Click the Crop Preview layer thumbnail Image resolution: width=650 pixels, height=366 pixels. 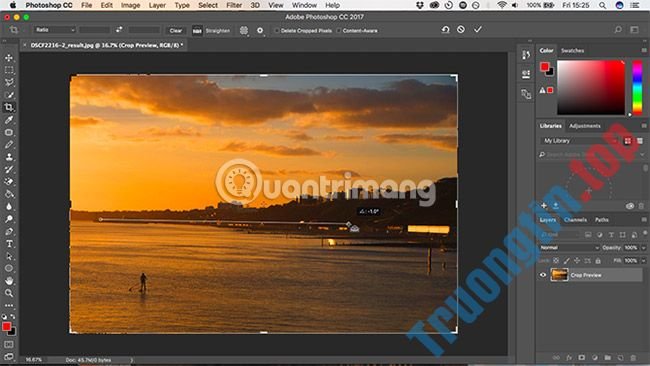[x=559, y=275]
